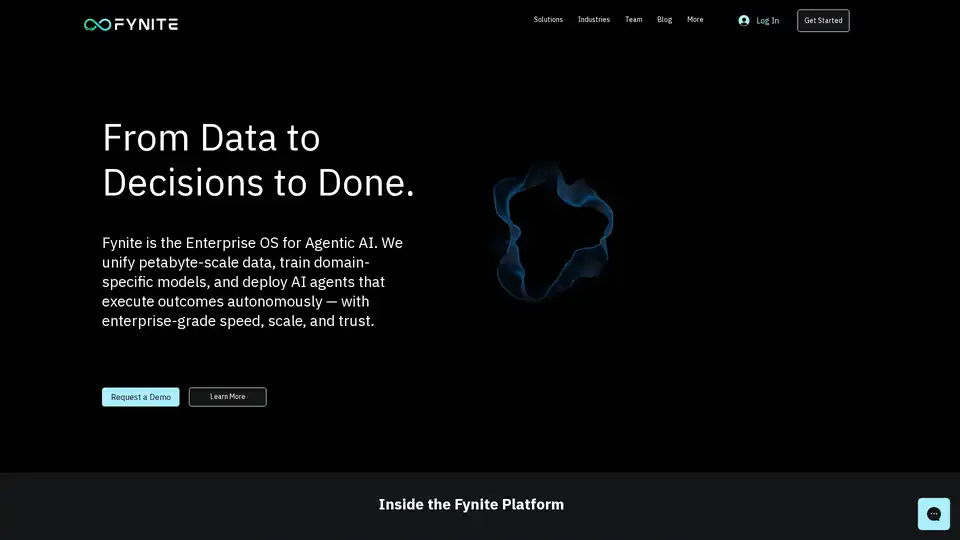Click the Enterprise OS description paragraph
Screen dimensions: 960x540
[252, 282]
